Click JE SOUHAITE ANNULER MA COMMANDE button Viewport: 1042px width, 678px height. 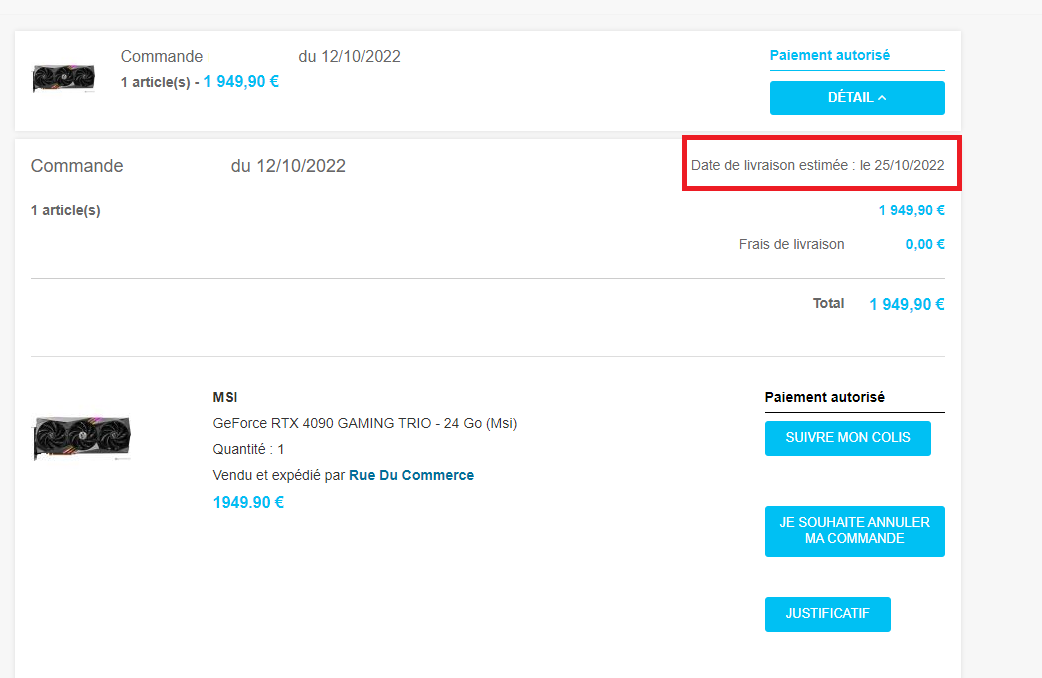click(855, 531)
